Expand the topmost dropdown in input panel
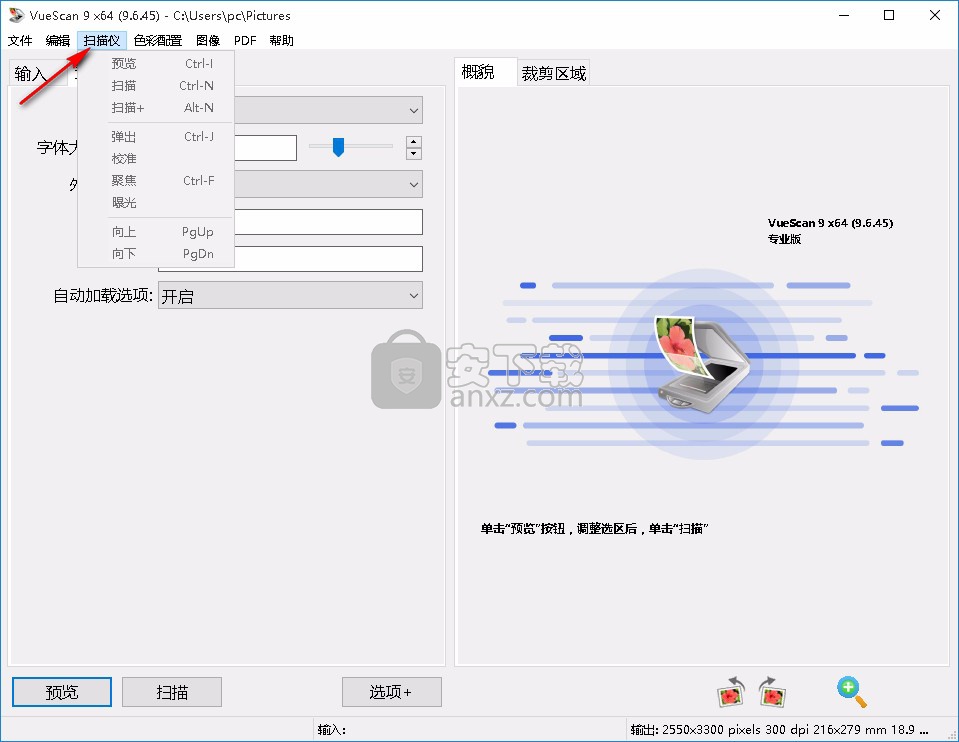The width and height of the screenshot is (959, 742). coord(328,110)
